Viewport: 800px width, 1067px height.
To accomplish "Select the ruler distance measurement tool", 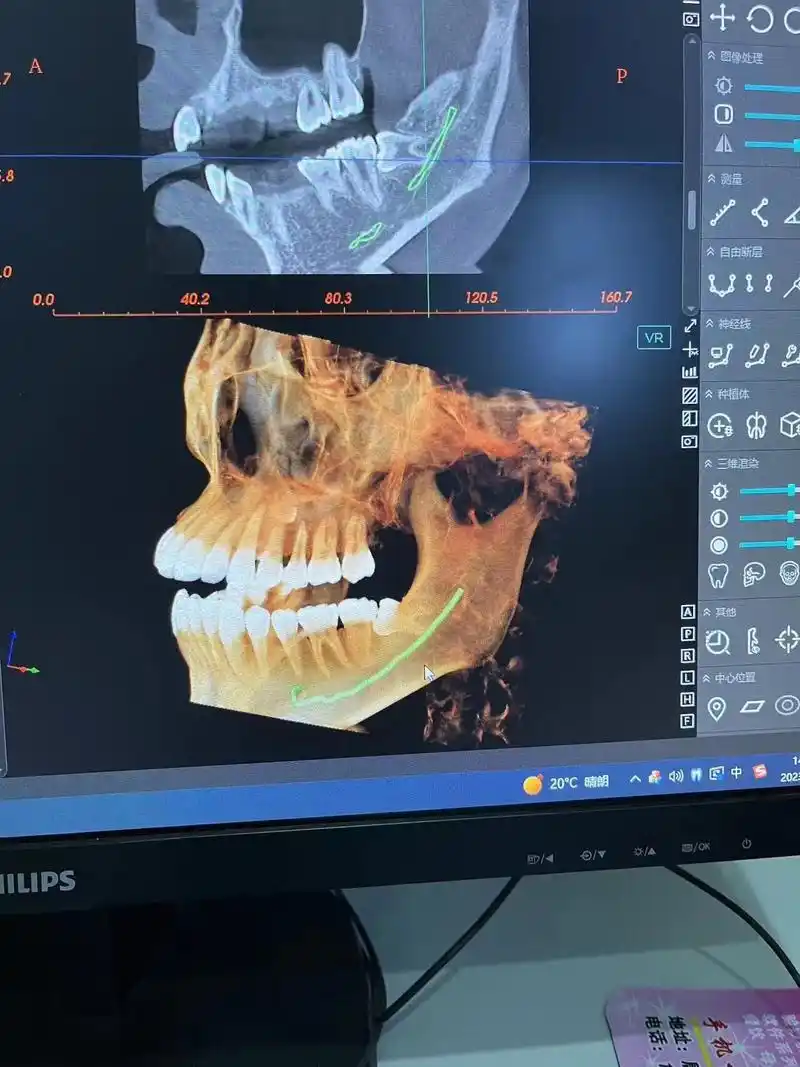I will tap(723, 212).
